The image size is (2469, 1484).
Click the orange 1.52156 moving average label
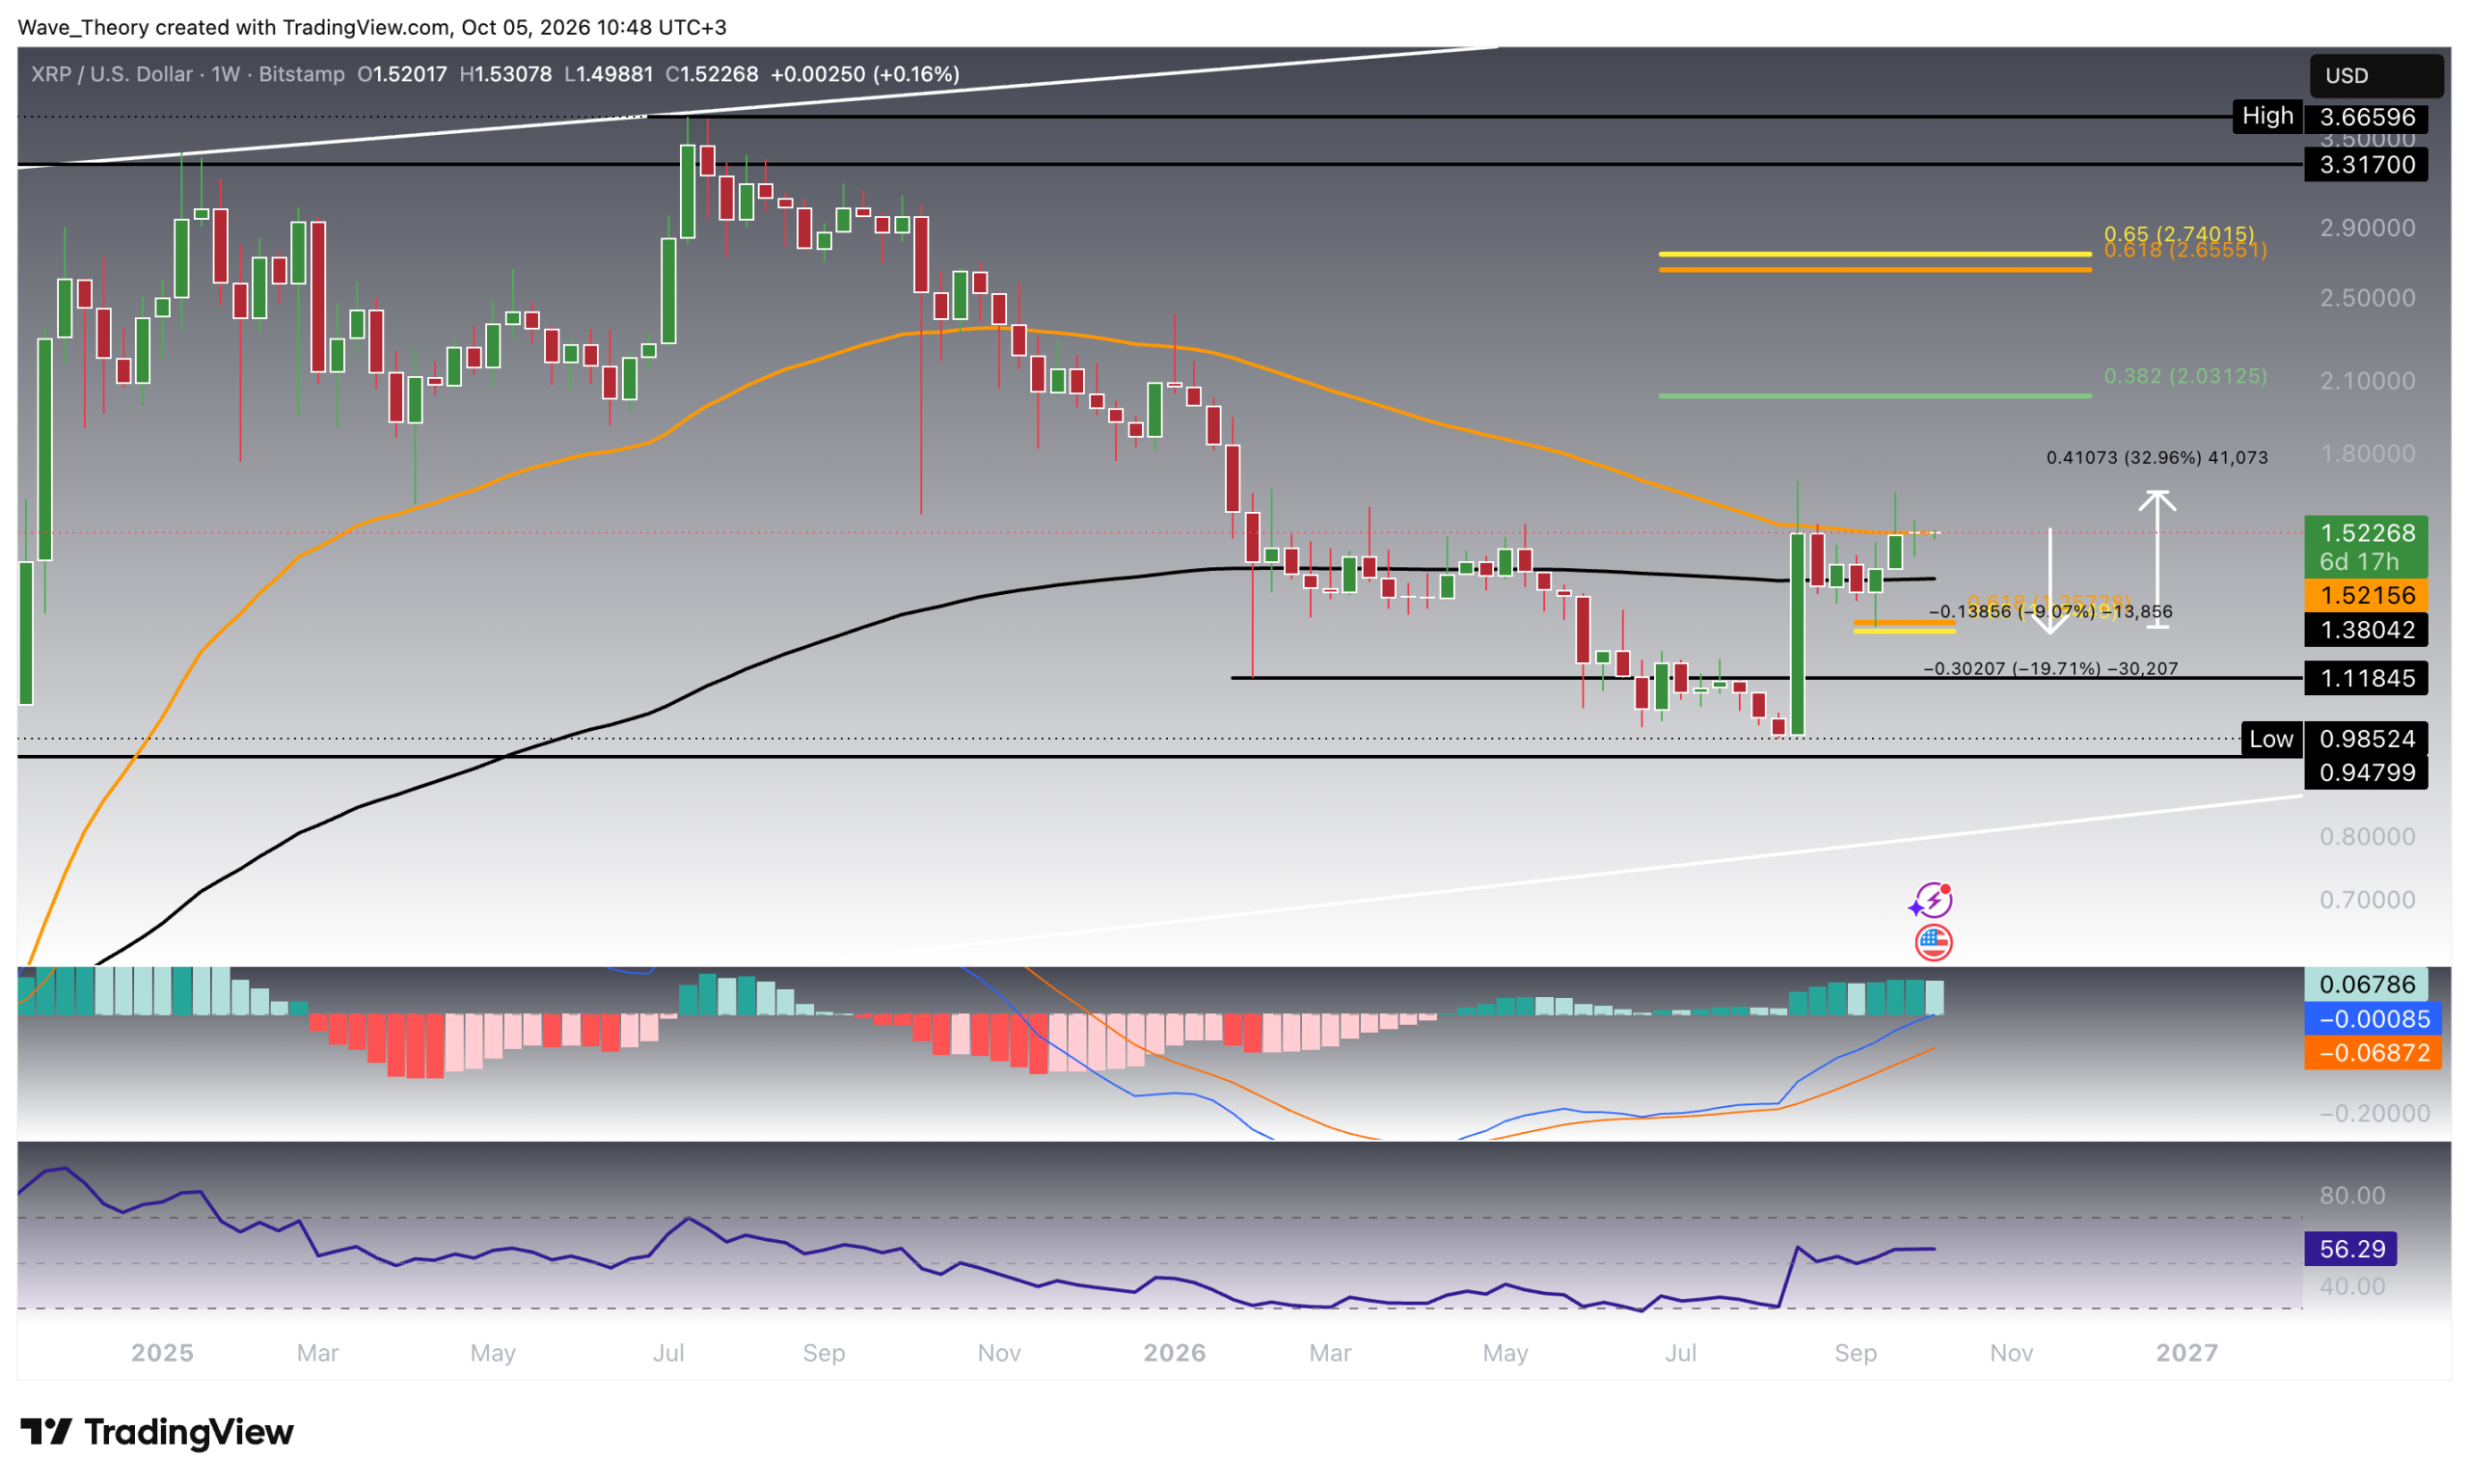point(2365,595)
